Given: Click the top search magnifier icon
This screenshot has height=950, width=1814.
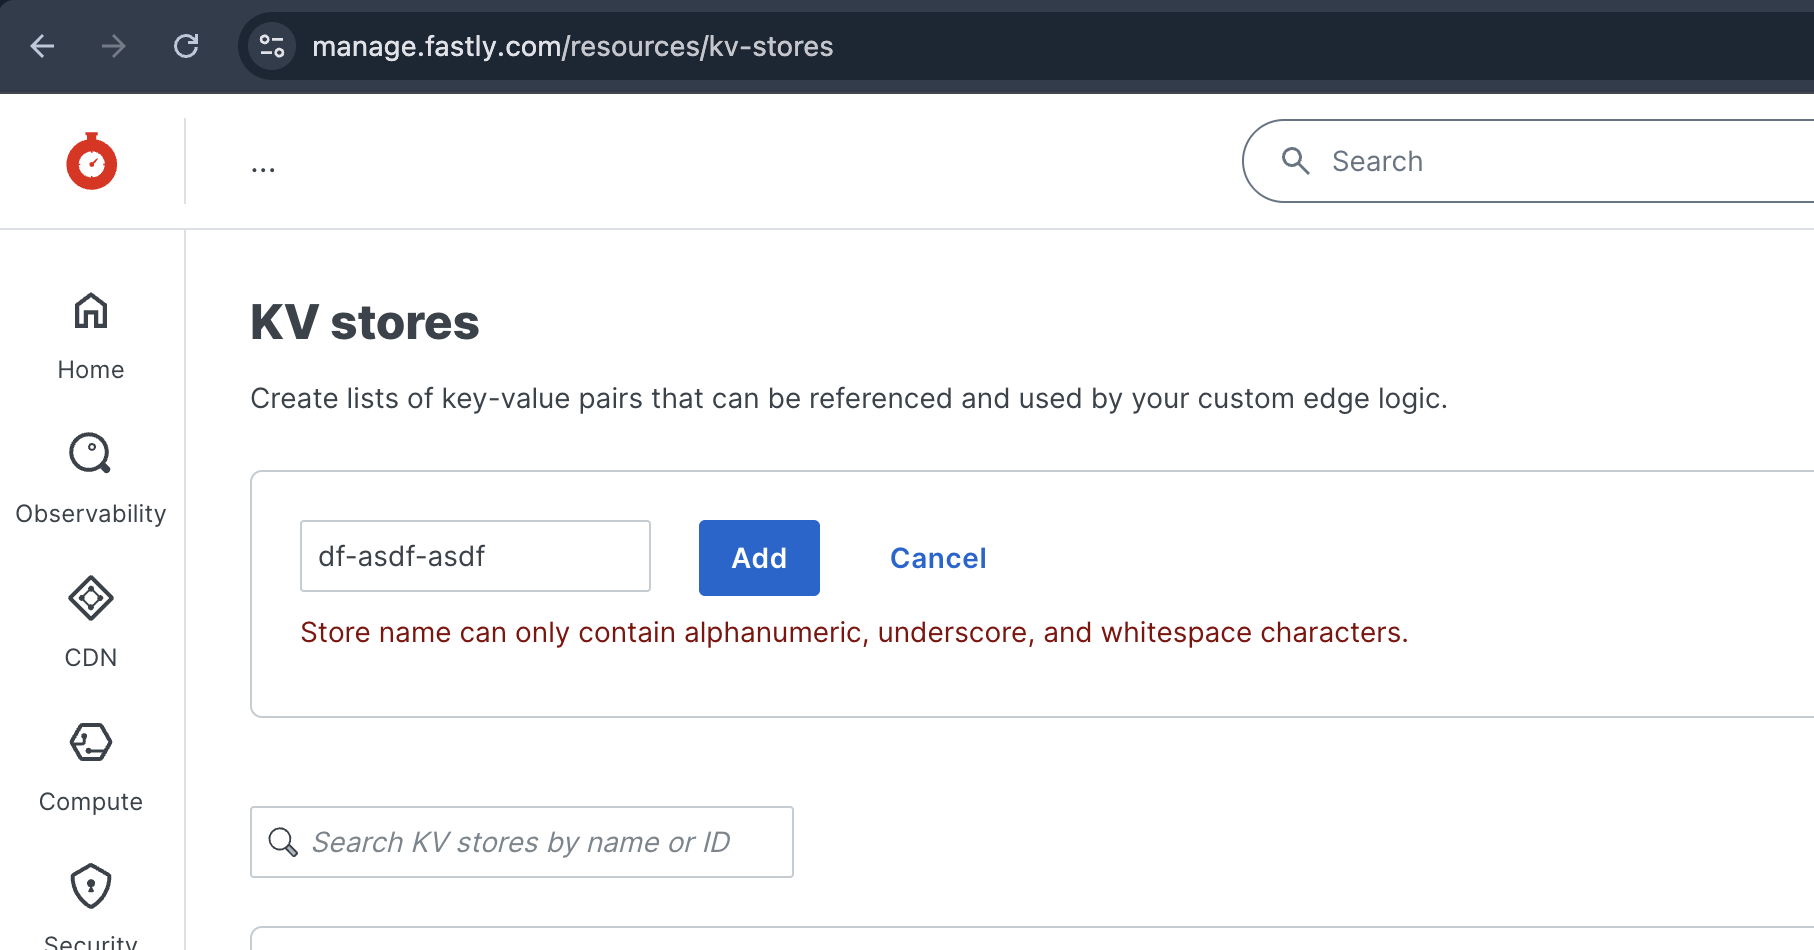Looking at the screenshot, I should (x=1296, y=161).
